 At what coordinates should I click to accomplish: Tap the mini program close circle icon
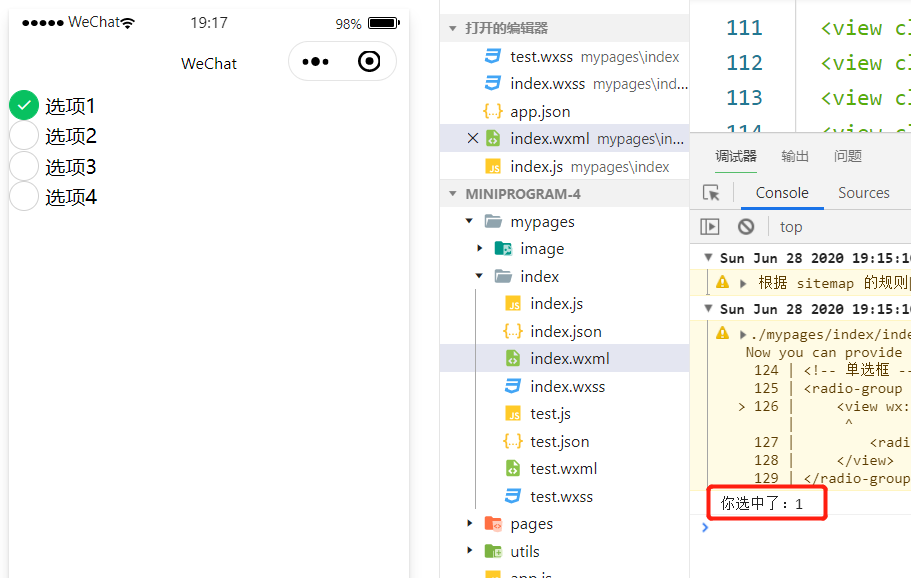pyautogui.click(x=369, y=61)
